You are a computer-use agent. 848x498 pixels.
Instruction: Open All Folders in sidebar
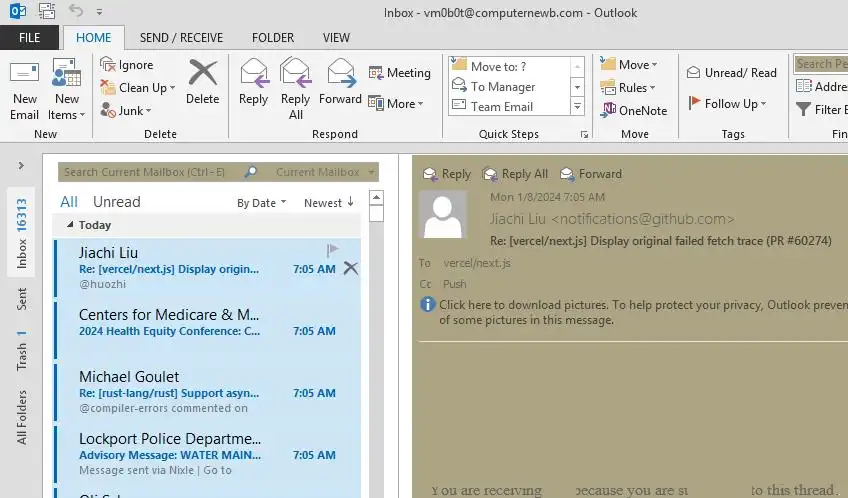pos(21,417)
